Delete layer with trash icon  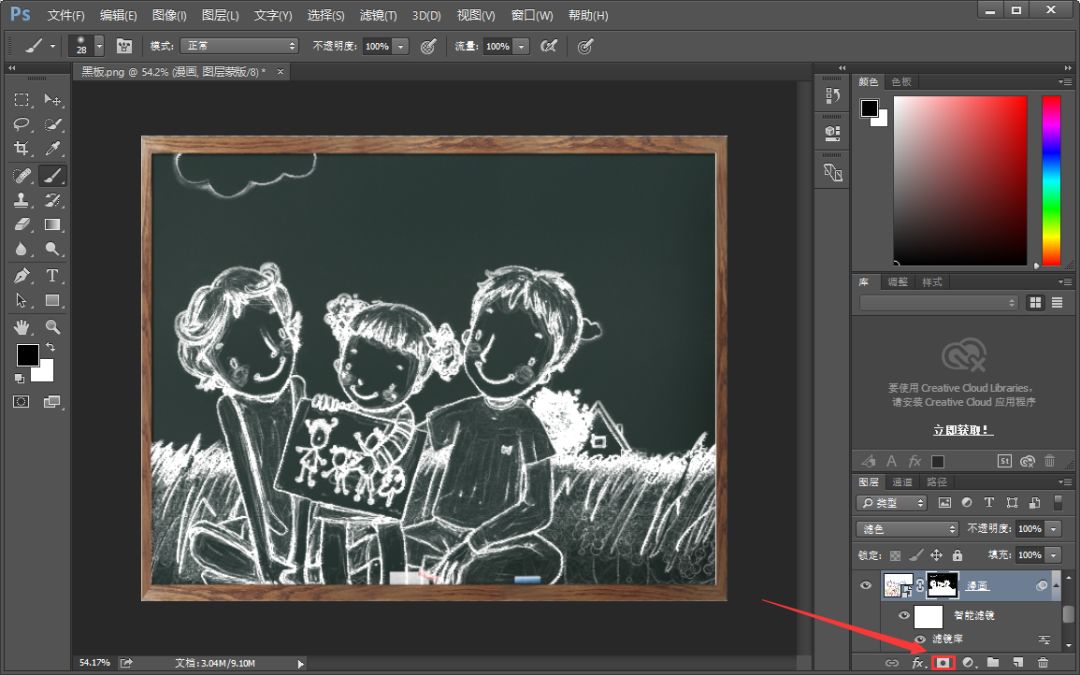[1043, 663]
